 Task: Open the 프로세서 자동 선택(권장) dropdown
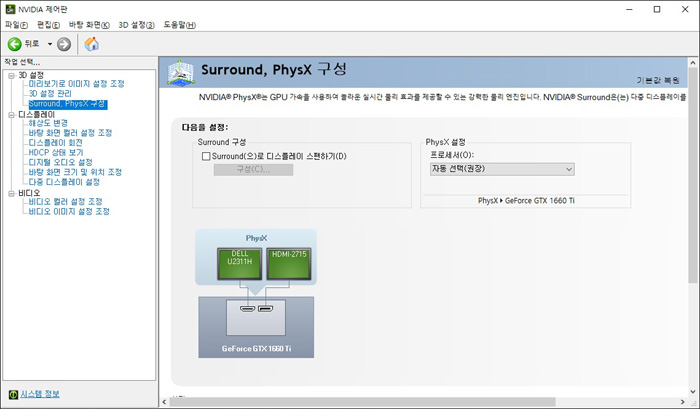502,169
